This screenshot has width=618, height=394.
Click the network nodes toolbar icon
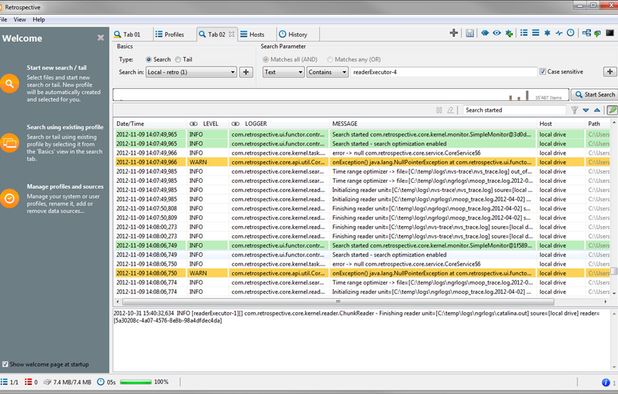[x=586, y=33]
